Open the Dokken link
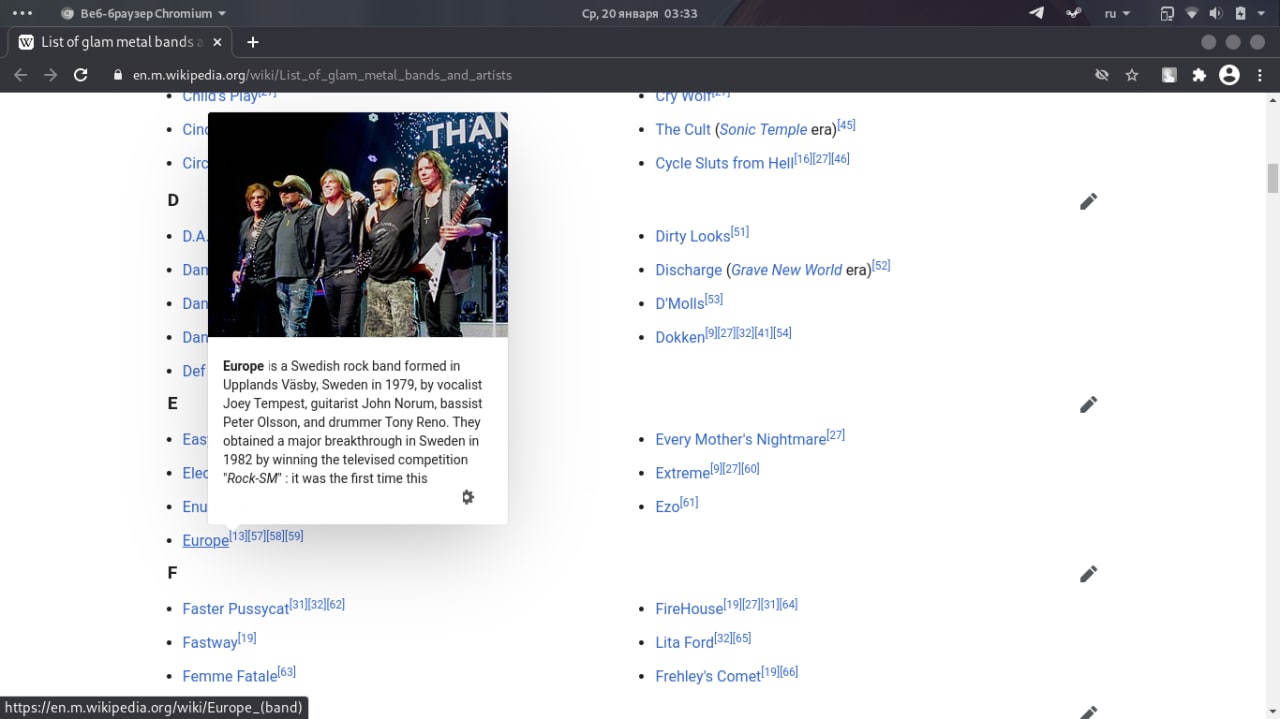 (x=680, y=337)
